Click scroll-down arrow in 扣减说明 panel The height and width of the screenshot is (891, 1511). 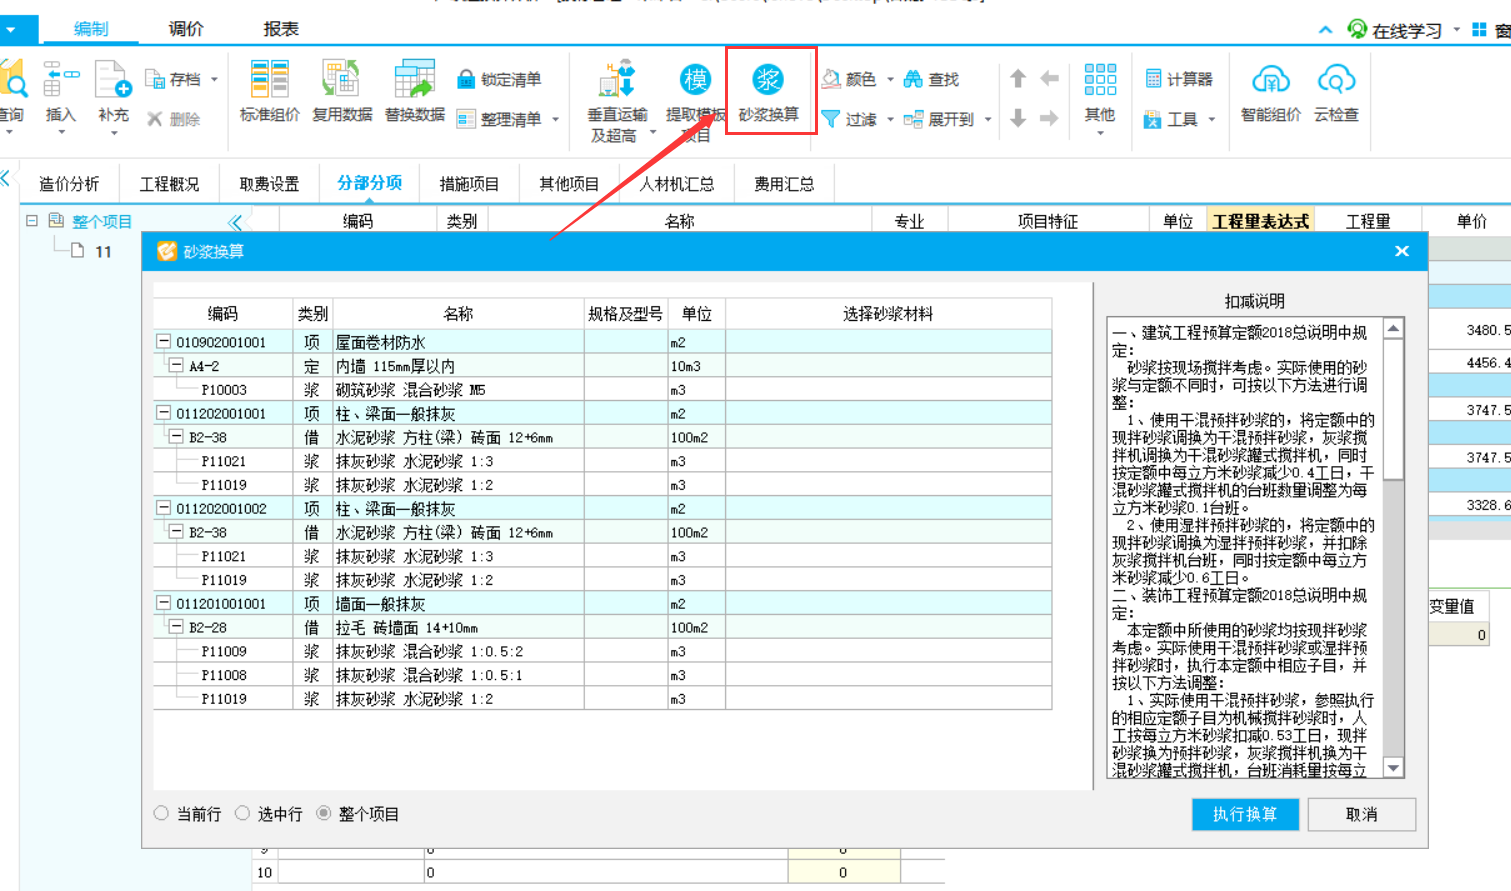click(x=1393, y=768)
